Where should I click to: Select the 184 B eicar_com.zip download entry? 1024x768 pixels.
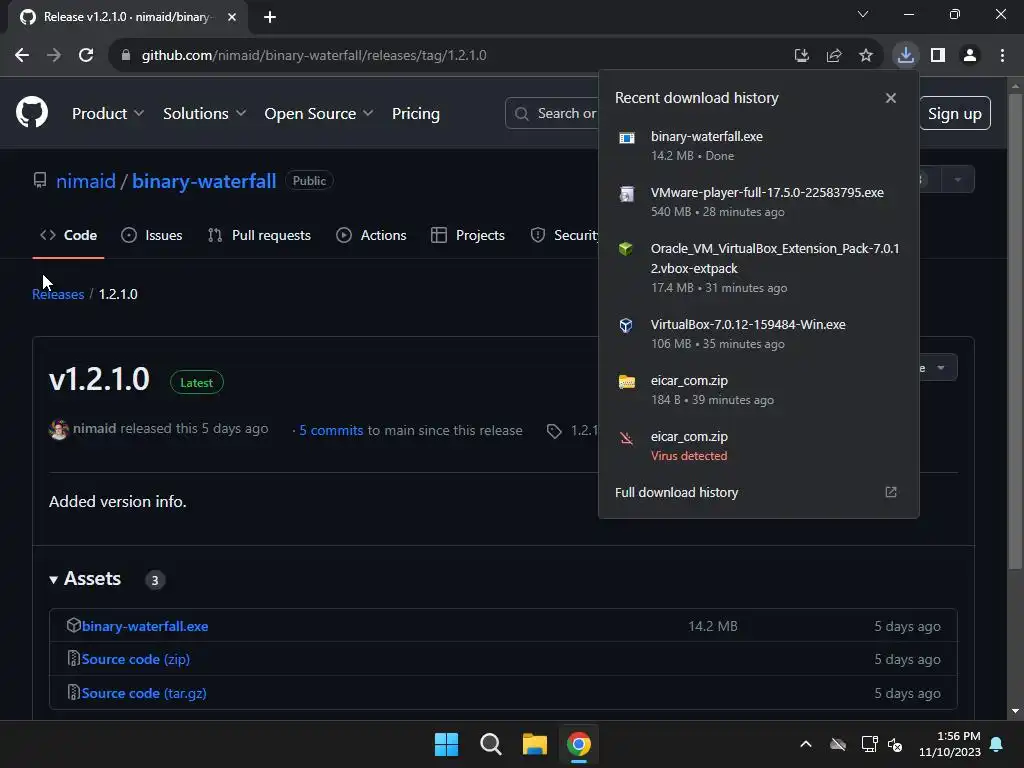pos(758,390)
